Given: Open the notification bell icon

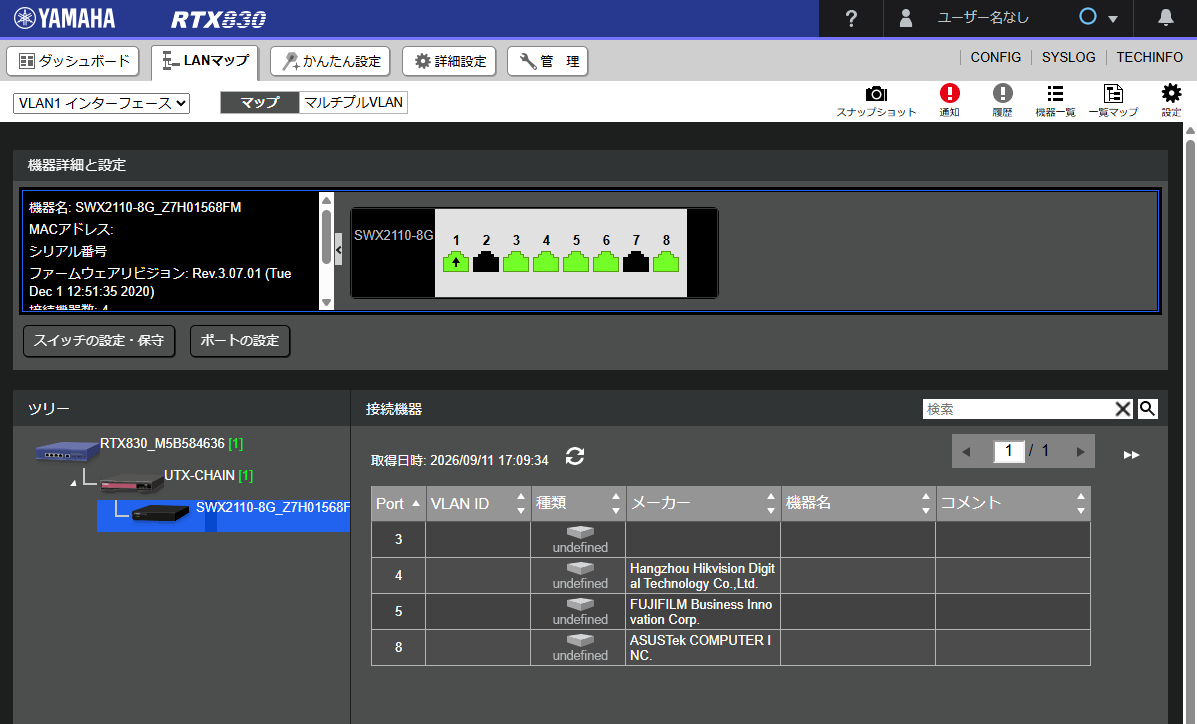Looking at the screenshot, I should [1165, 18].
